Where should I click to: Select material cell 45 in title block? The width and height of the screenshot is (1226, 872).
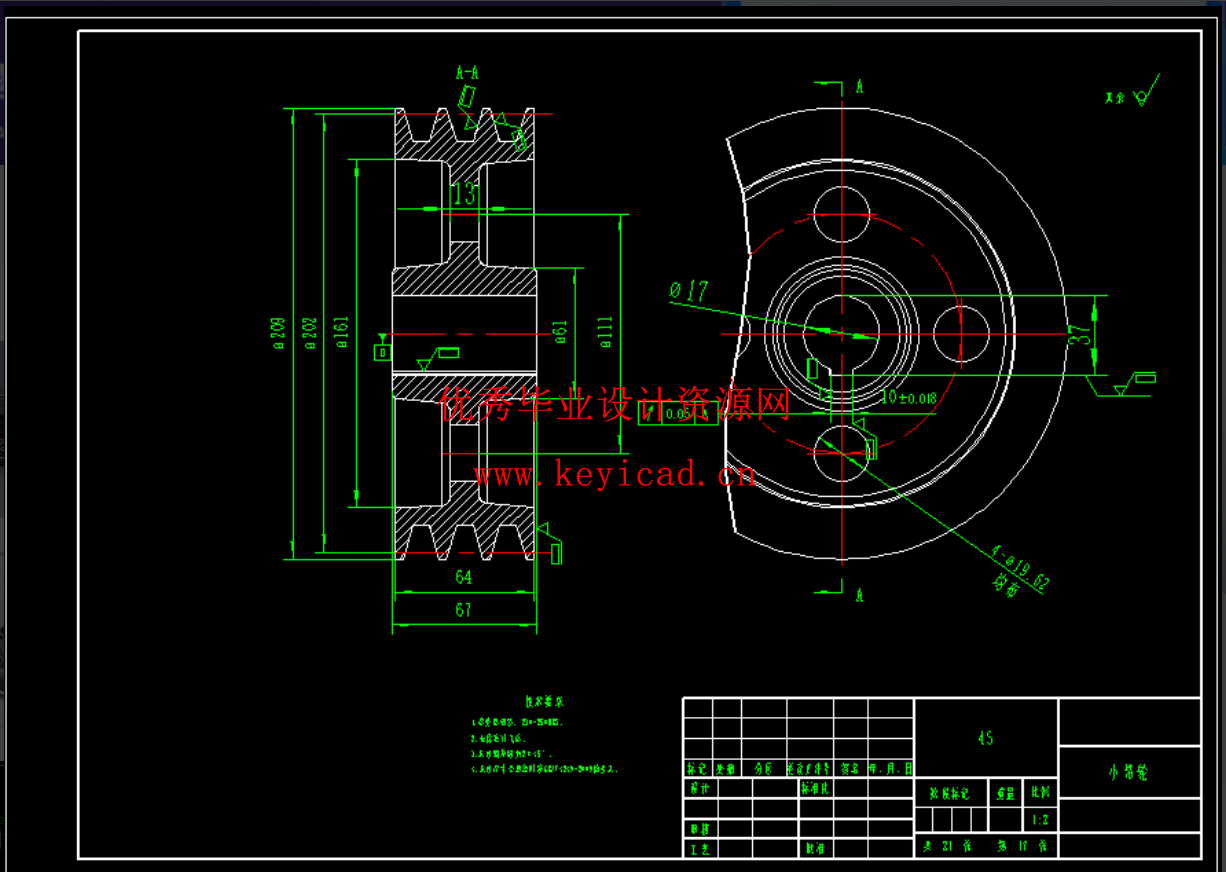[985, 738]
